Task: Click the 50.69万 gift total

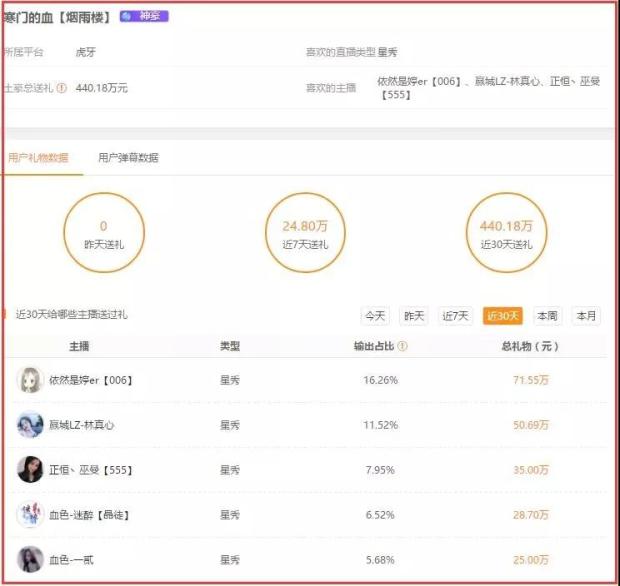Action: point(531,425)
